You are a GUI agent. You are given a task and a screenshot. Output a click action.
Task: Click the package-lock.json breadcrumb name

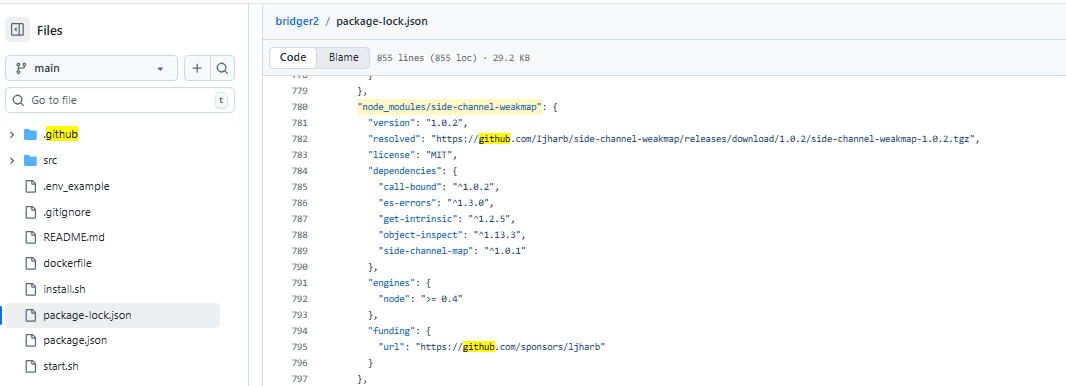click(382, 21)
